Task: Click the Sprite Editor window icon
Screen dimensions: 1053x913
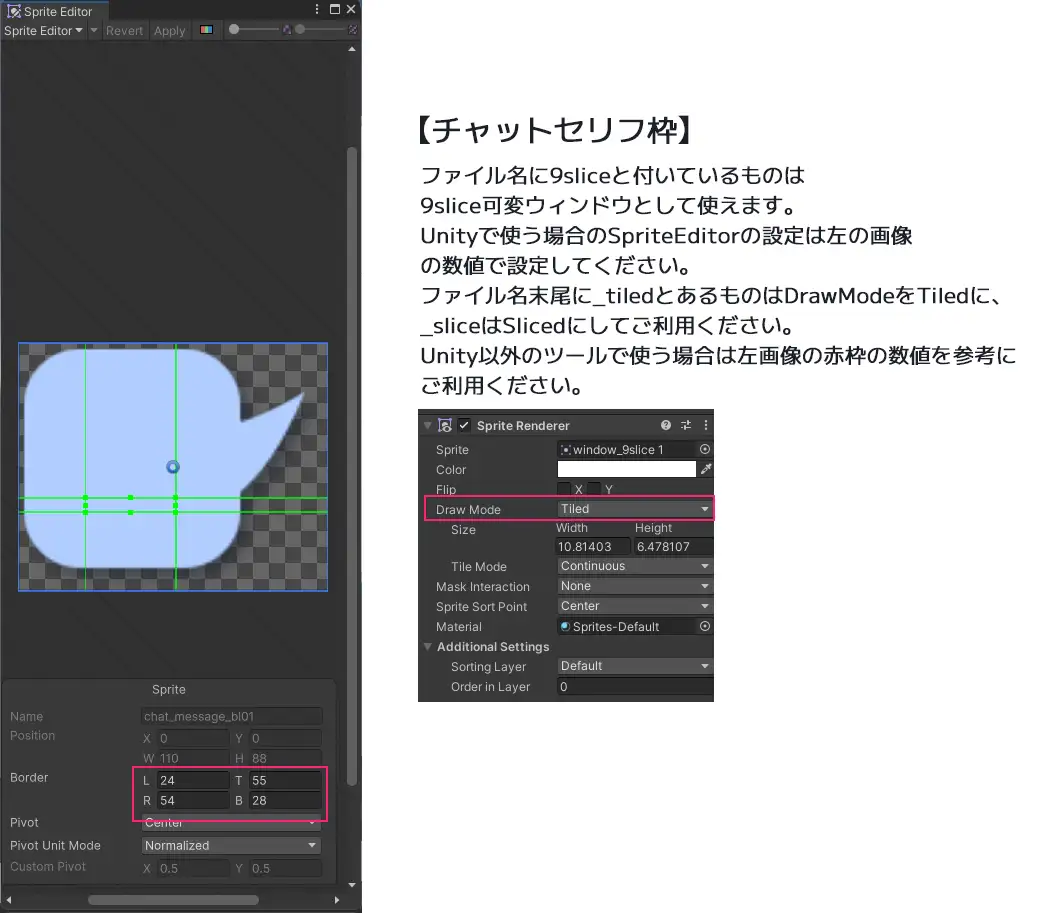Action: point(13,11)
